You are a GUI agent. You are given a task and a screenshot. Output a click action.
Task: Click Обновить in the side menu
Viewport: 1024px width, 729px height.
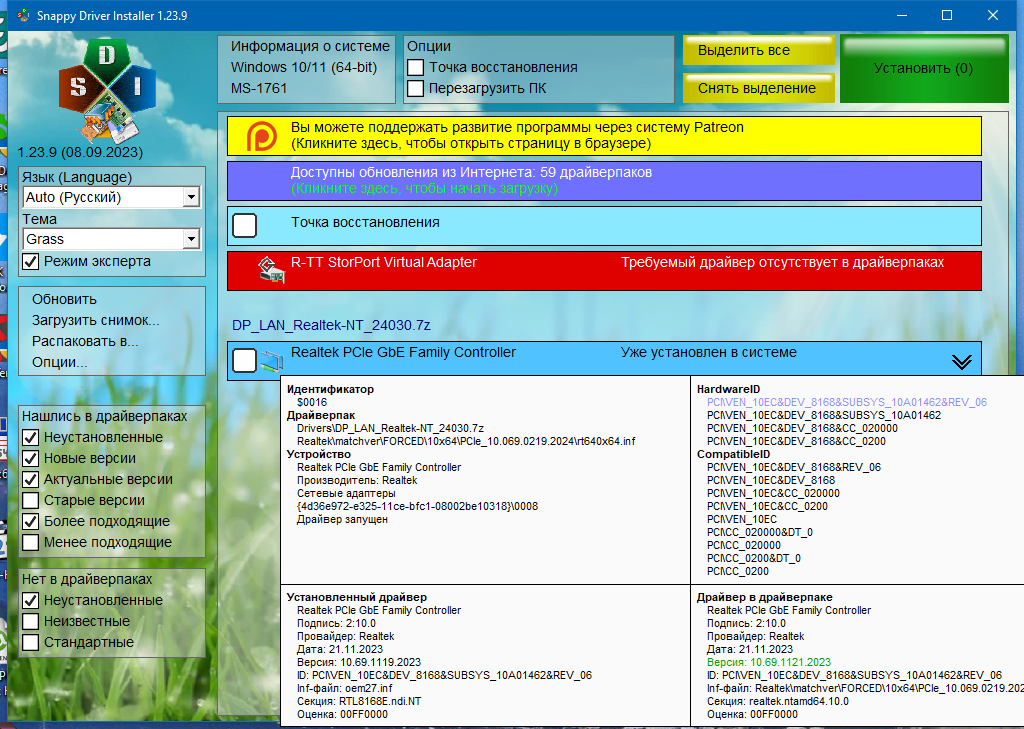pos(64,299)
